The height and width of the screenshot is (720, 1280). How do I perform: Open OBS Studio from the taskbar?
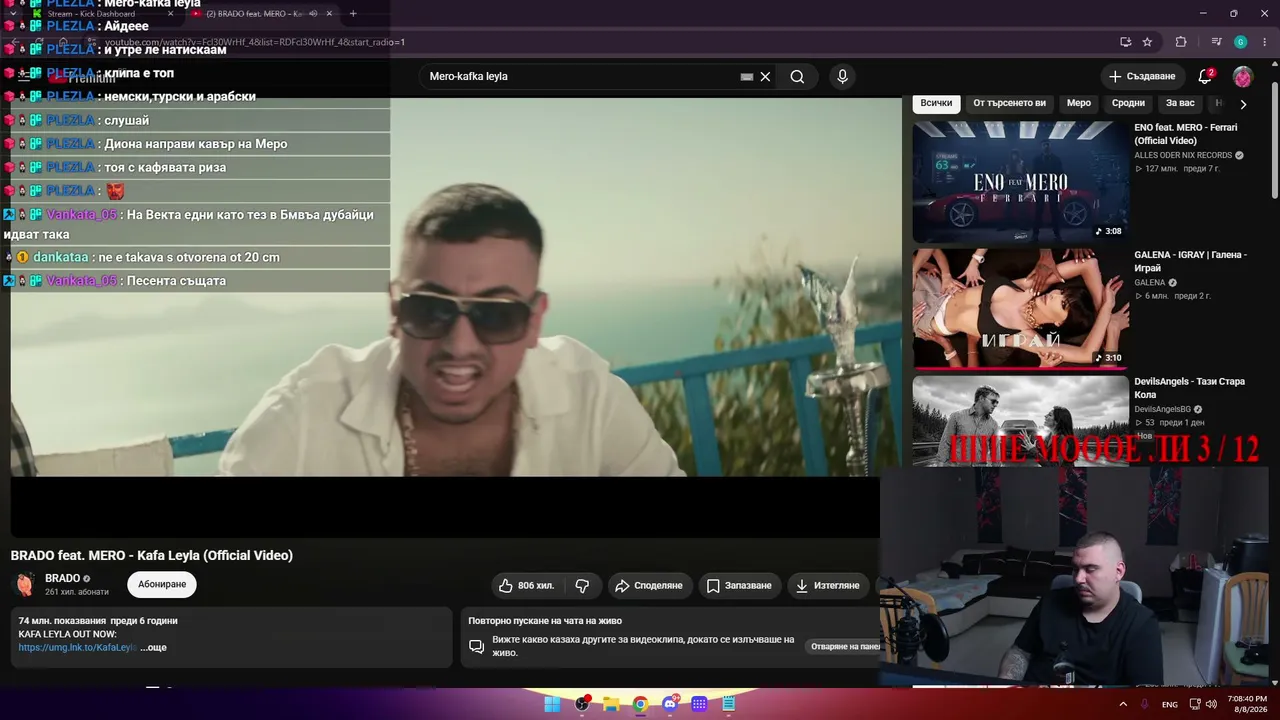[582, 704]
